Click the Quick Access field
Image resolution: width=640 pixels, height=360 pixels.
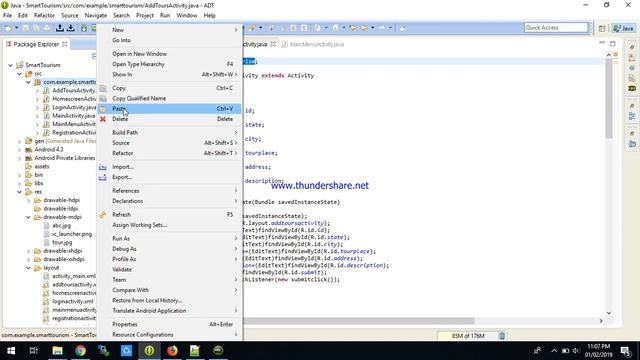(x=556, y=28)
